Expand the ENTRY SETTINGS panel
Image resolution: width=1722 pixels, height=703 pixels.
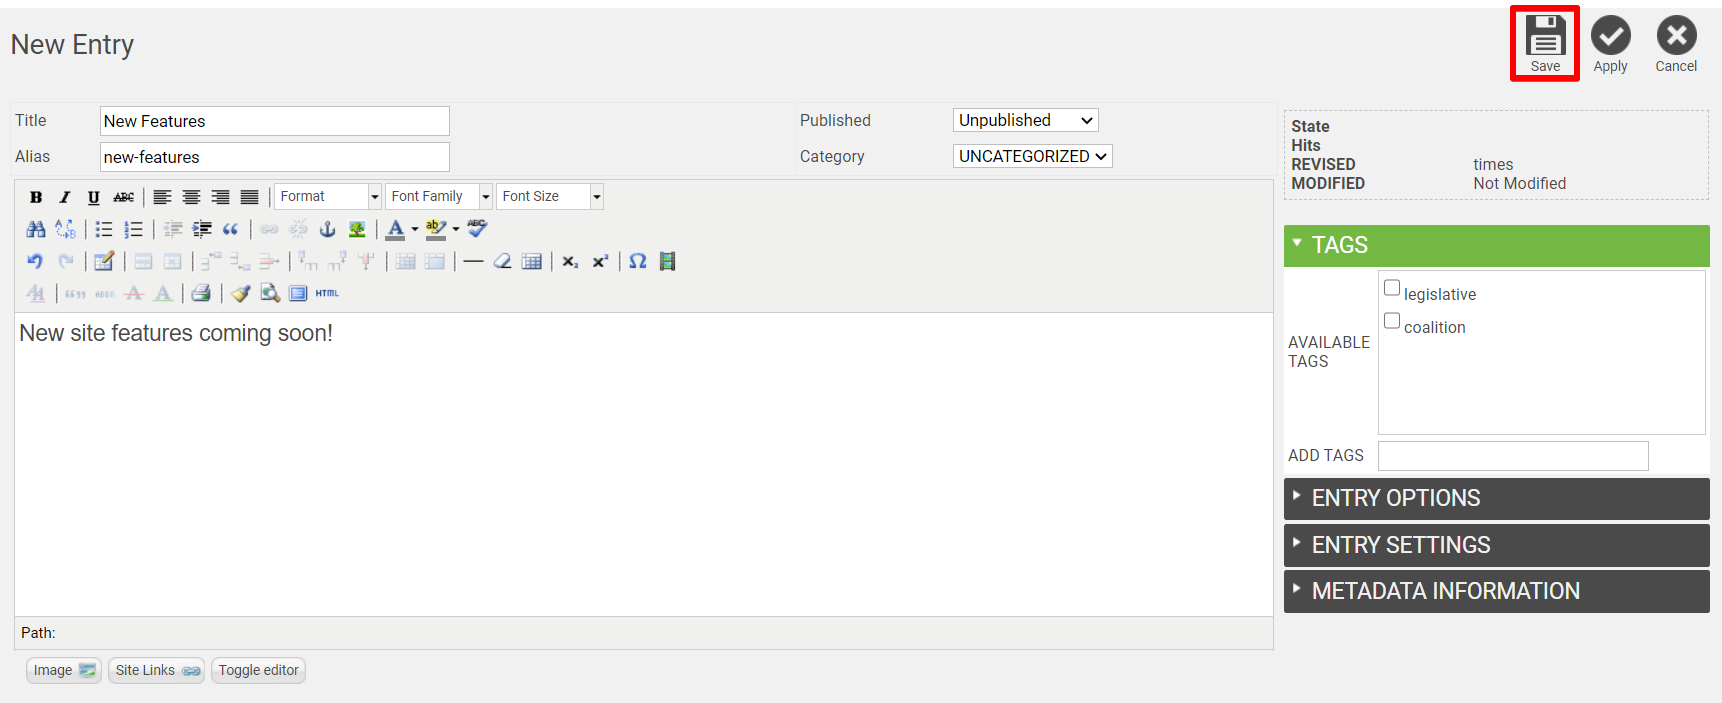[1496, 545]
